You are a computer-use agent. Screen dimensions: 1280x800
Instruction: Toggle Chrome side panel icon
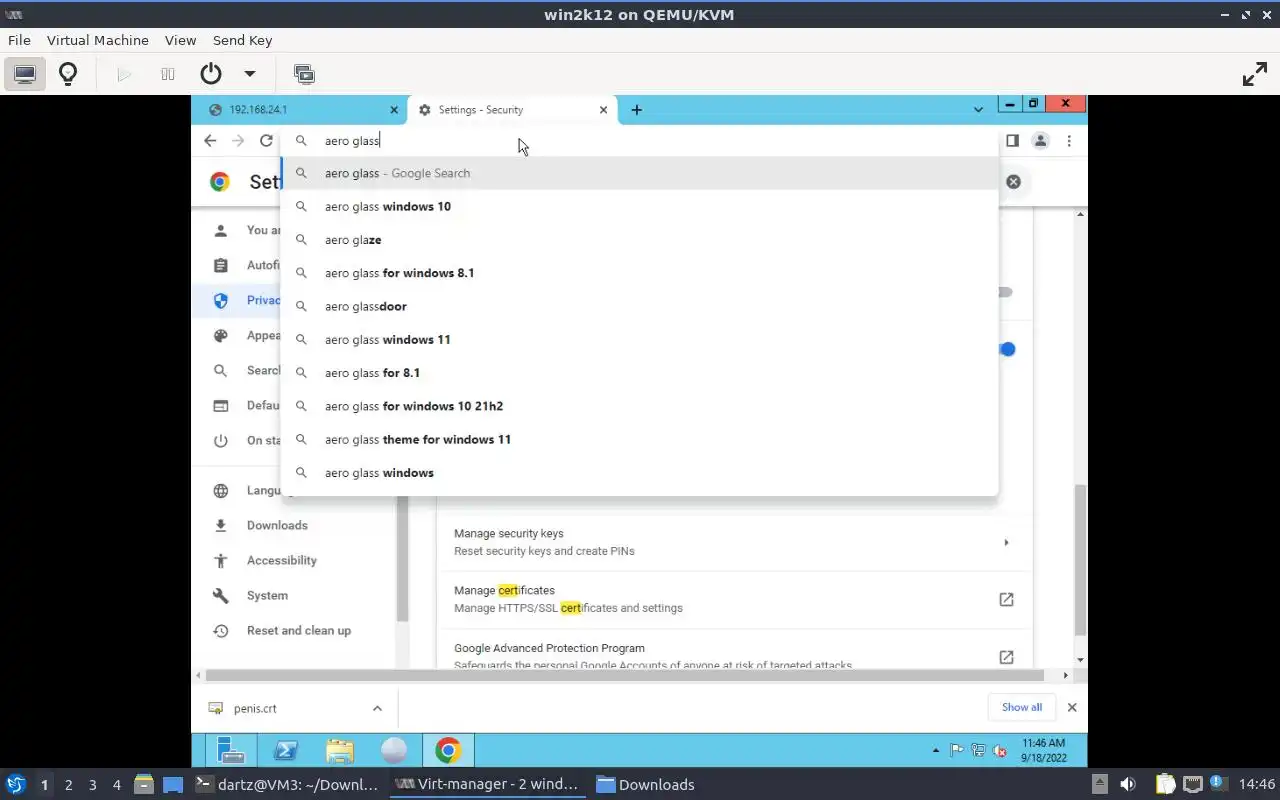tap(1012, 141)
